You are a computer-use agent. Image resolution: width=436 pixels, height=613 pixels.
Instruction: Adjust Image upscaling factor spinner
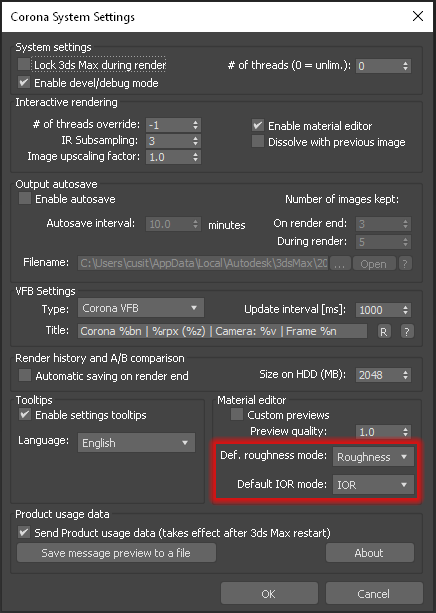196,157
